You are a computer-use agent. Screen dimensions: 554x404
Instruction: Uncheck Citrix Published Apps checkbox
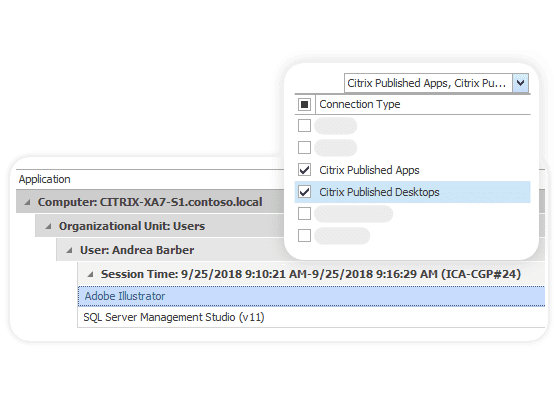pos(304,170)
